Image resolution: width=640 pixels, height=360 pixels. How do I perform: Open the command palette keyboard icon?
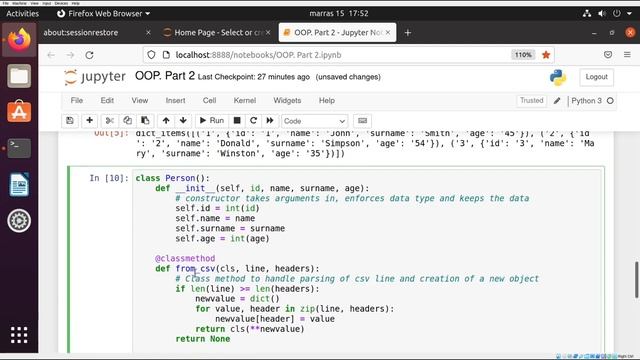pyautogui.click(x=362, y=121)
